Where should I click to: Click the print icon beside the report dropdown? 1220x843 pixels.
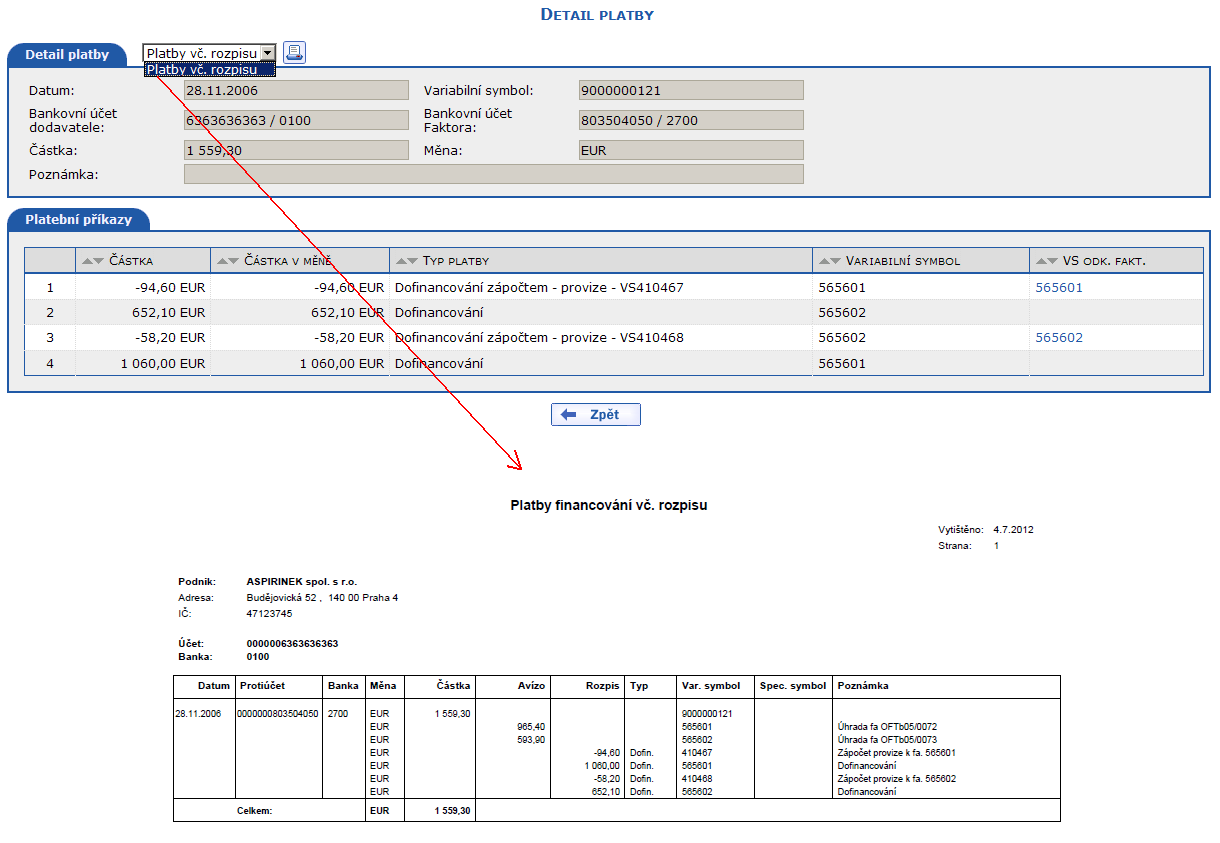point(294,53)
